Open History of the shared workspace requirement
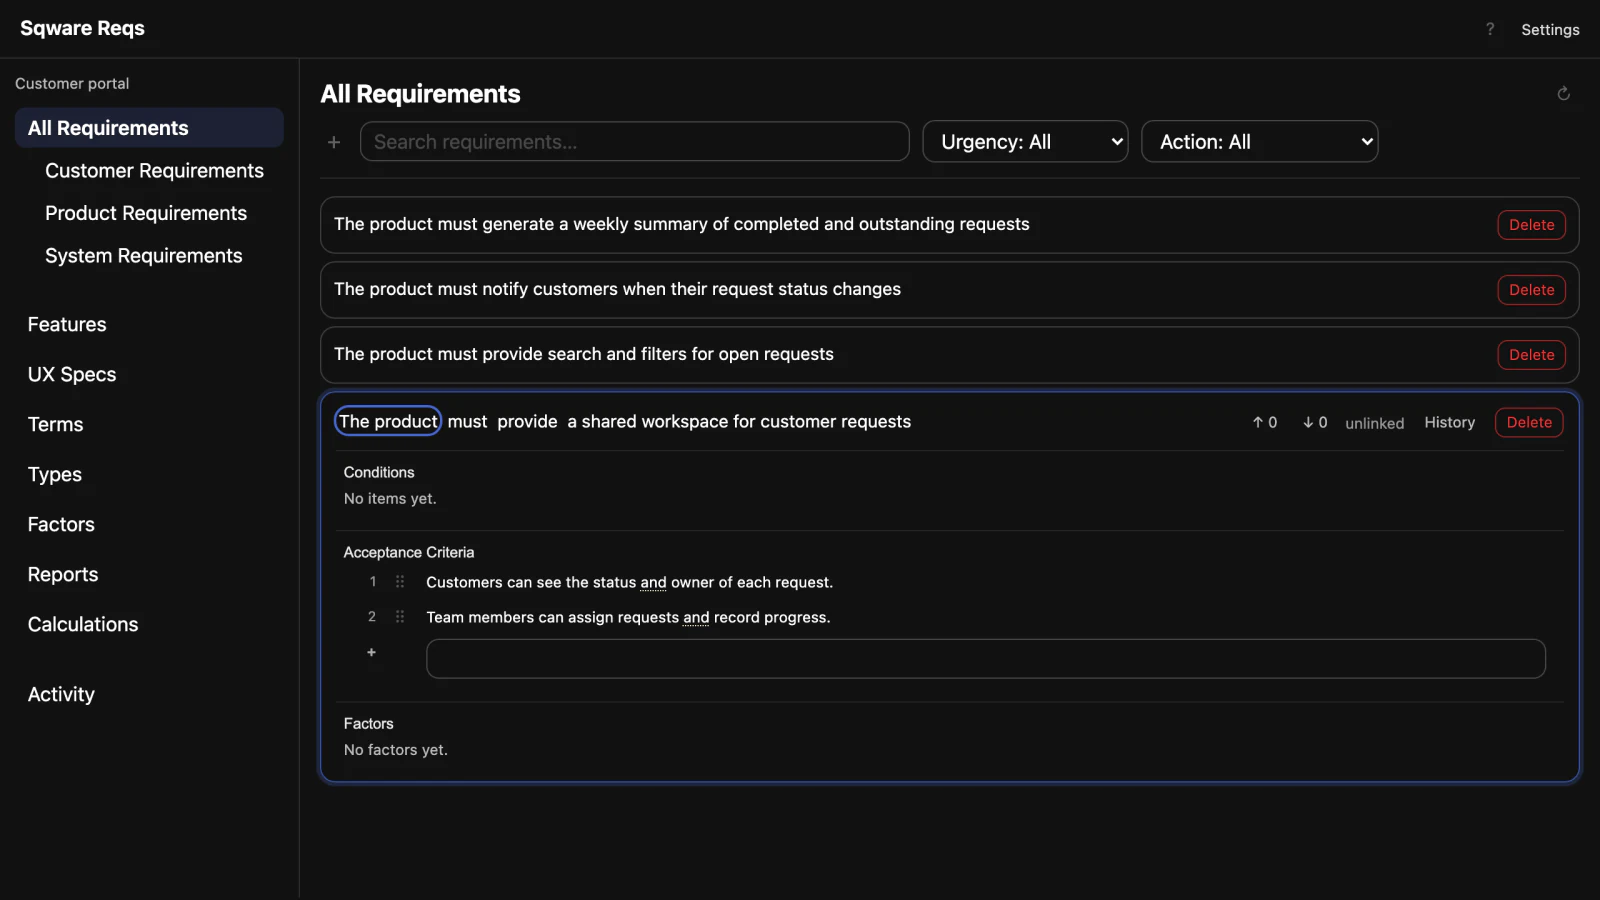The image size is (1600, 900). tap(1449, 423)
